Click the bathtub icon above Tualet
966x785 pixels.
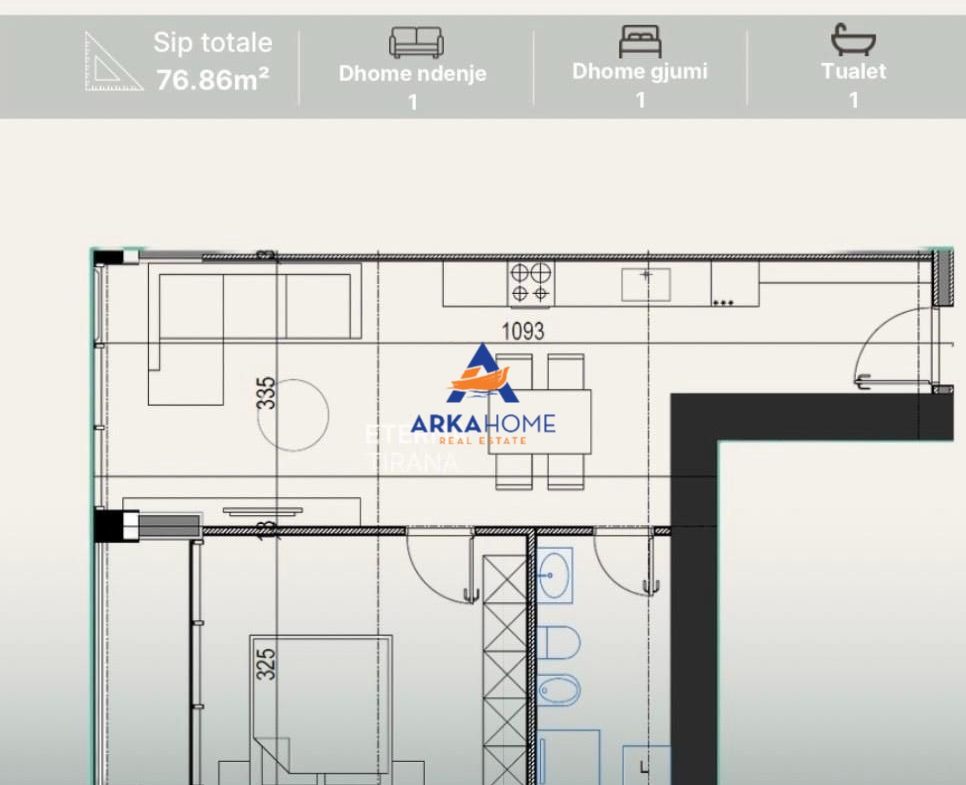point(853,40)
